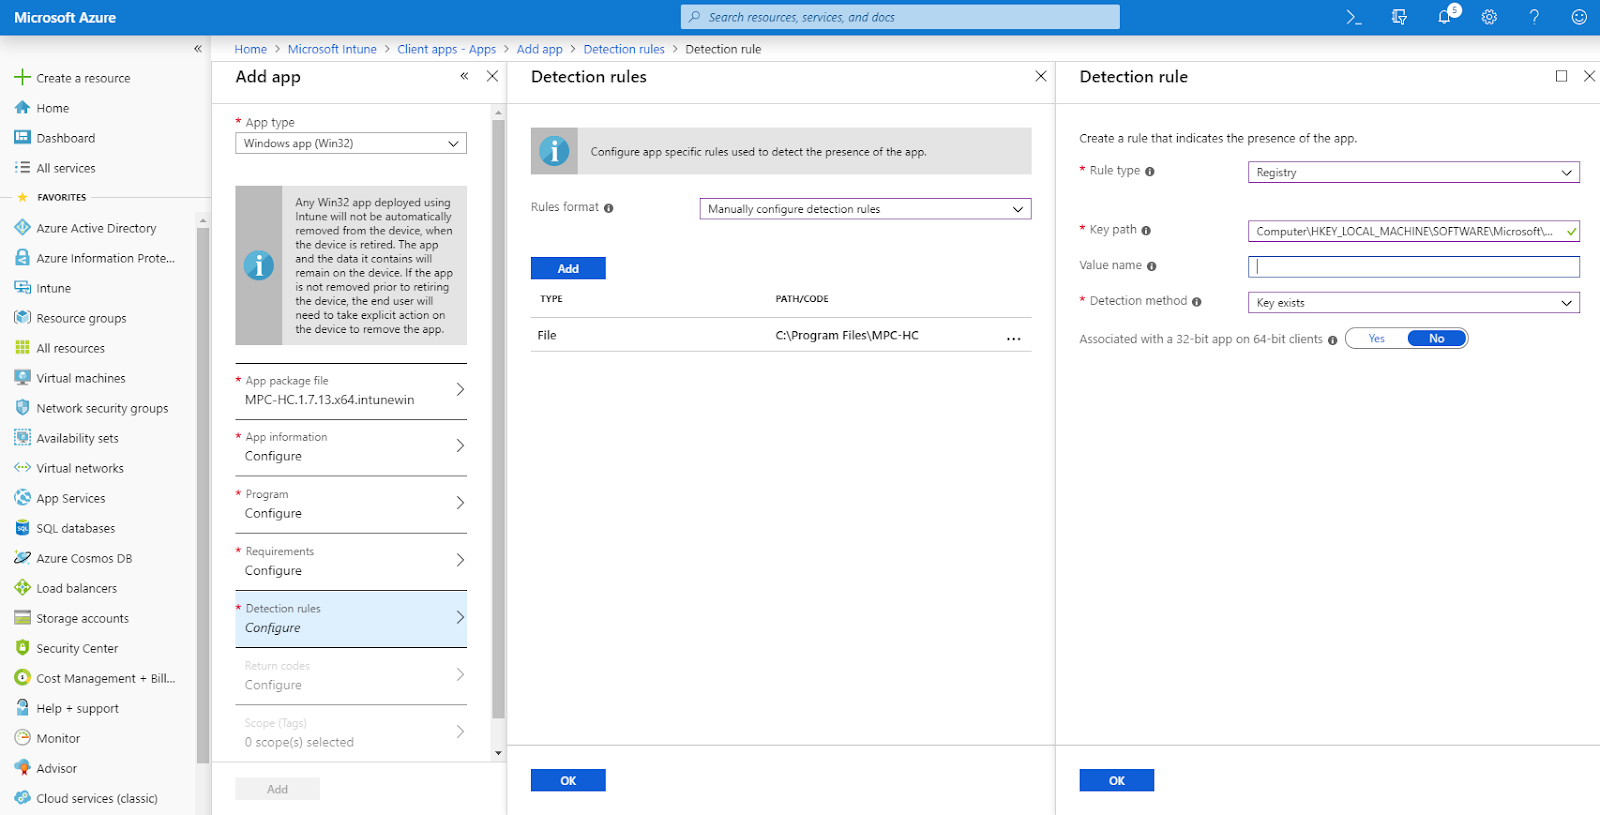The height and width of the screenshot is (815, 1600).
Task: Open help question mark icon
Action: [x=1534, y=17]
